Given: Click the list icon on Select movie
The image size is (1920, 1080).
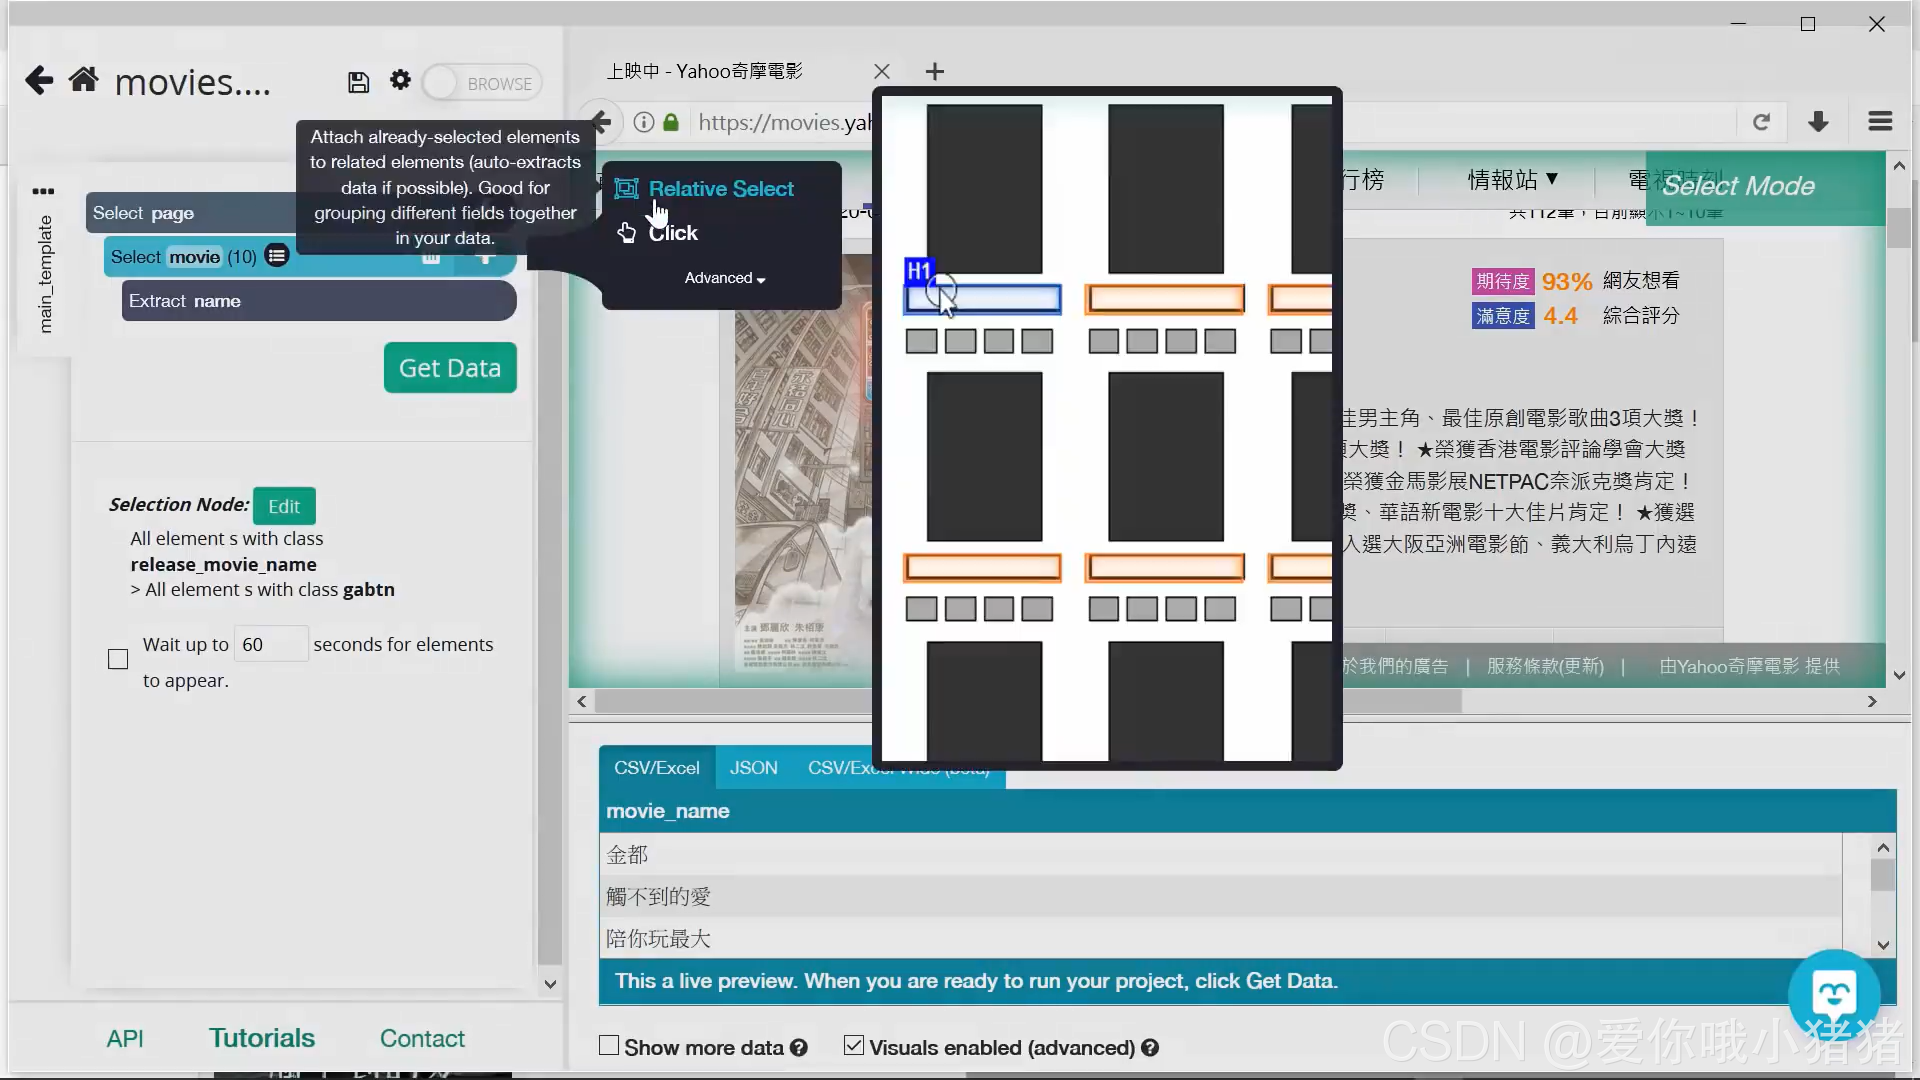Looking at the screenshot, I should coord(277,256).
